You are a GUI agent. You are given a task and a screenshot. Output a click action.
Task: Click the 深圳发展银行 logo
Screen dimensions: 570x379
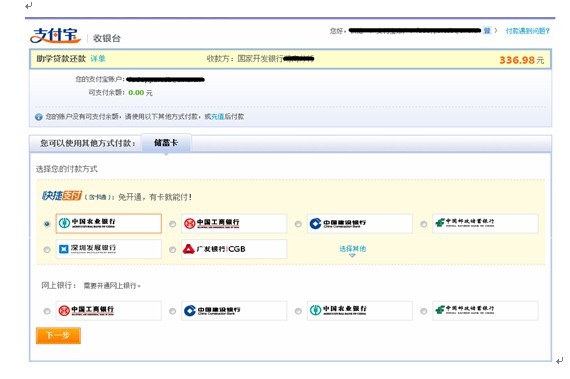[x=108, y=249]
